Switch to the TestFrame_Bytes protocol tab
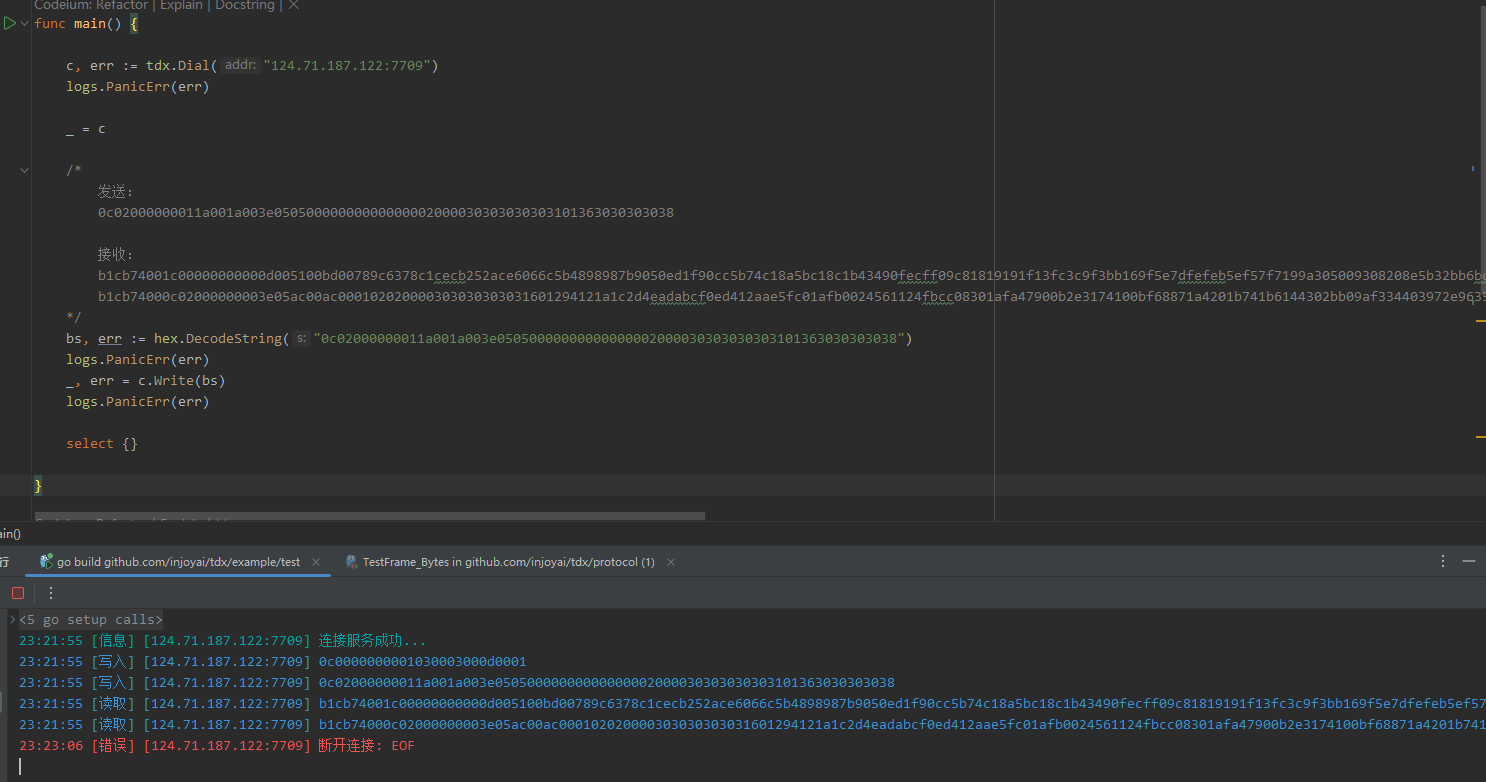 [507, 562]
